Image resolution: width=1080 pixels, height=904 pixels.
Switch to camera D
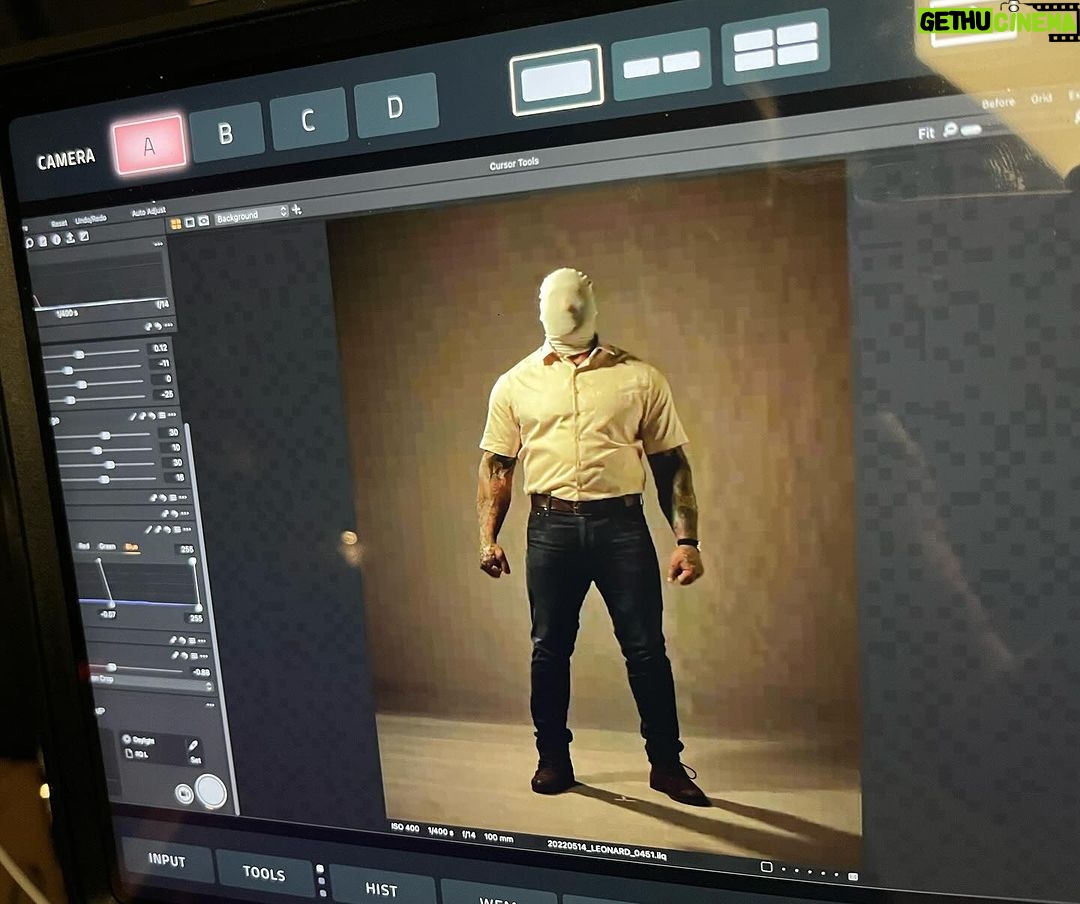(395, 105)
